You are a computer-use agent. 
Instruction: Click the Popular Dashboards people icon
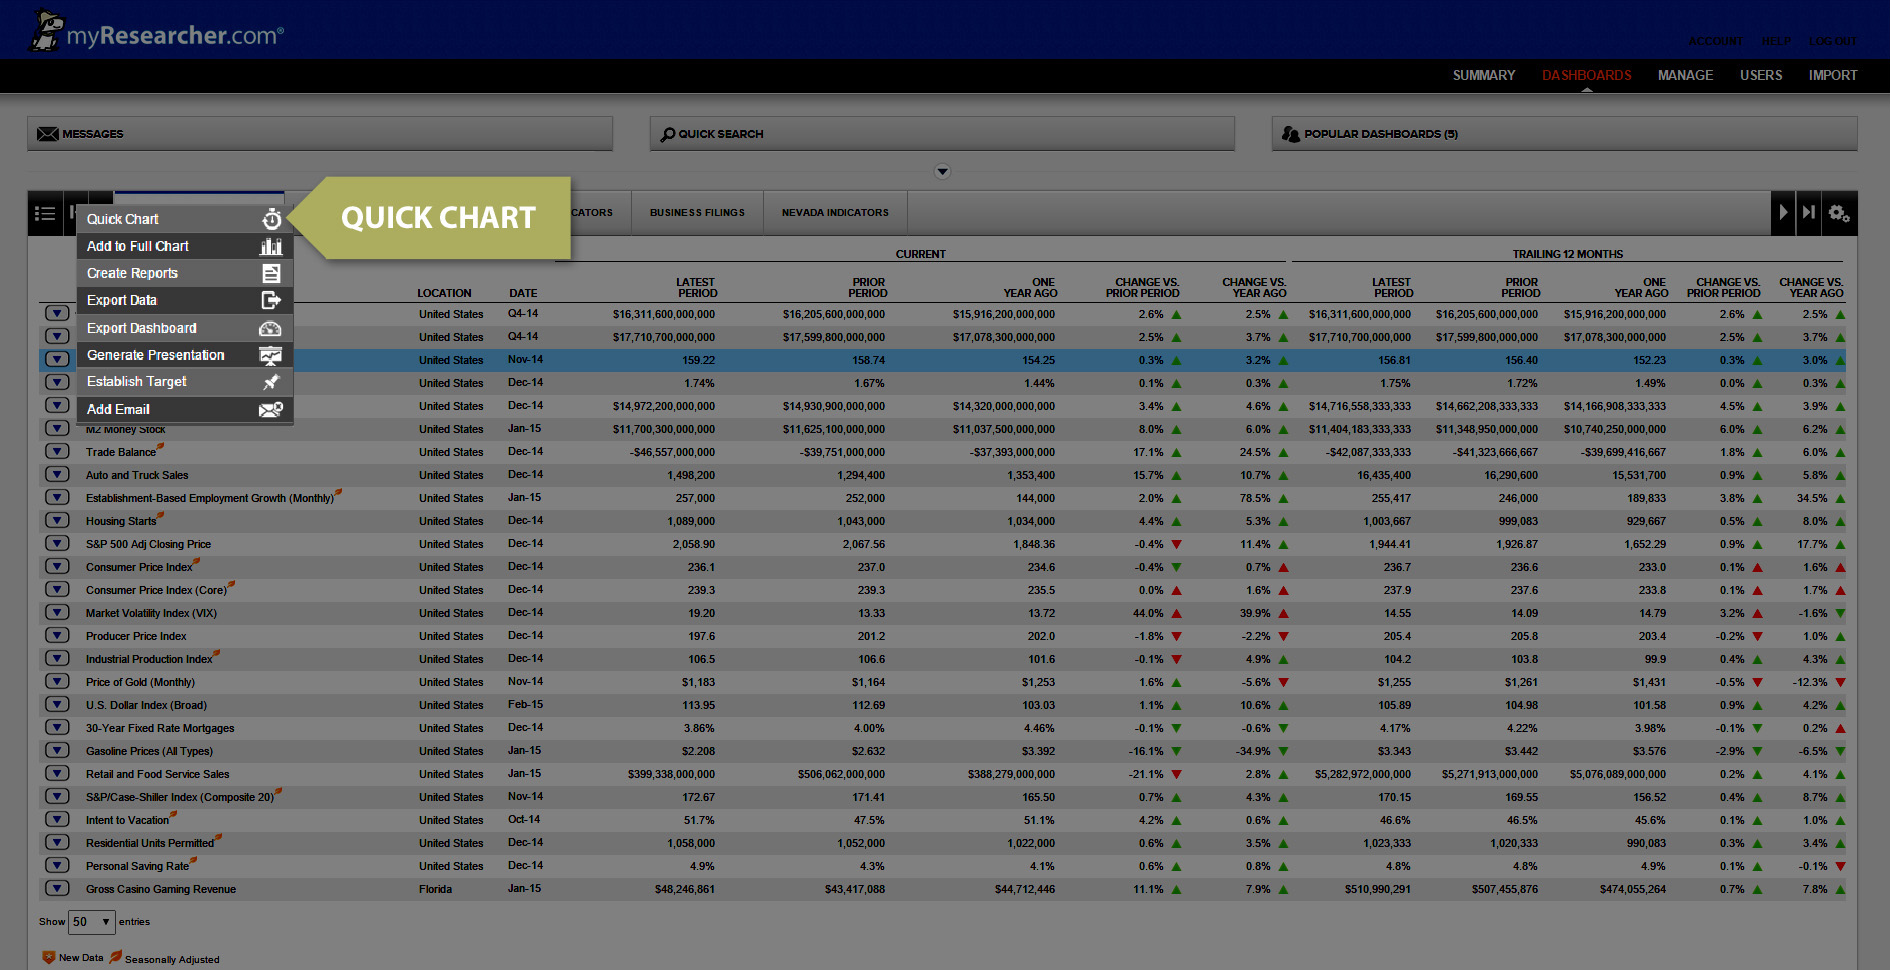[1291, 133]
